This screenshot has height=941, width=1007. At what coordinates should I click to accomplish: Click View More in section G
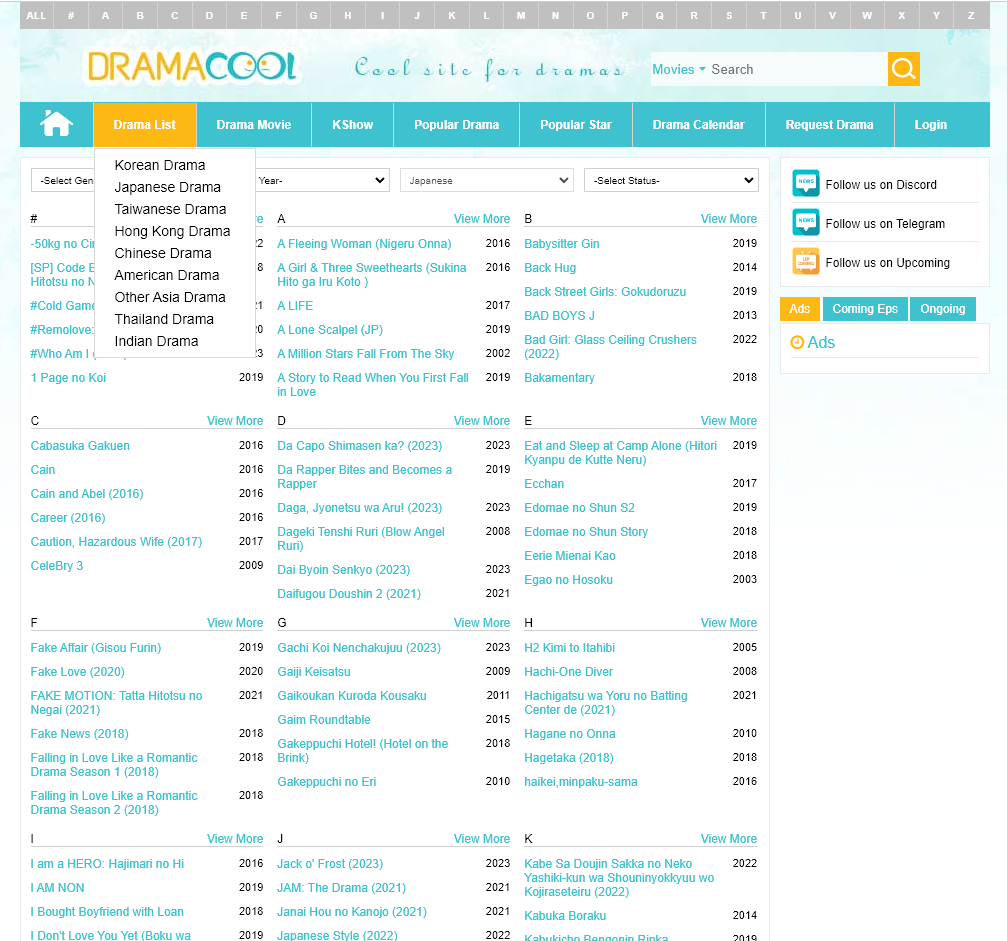tap(482, 622)
